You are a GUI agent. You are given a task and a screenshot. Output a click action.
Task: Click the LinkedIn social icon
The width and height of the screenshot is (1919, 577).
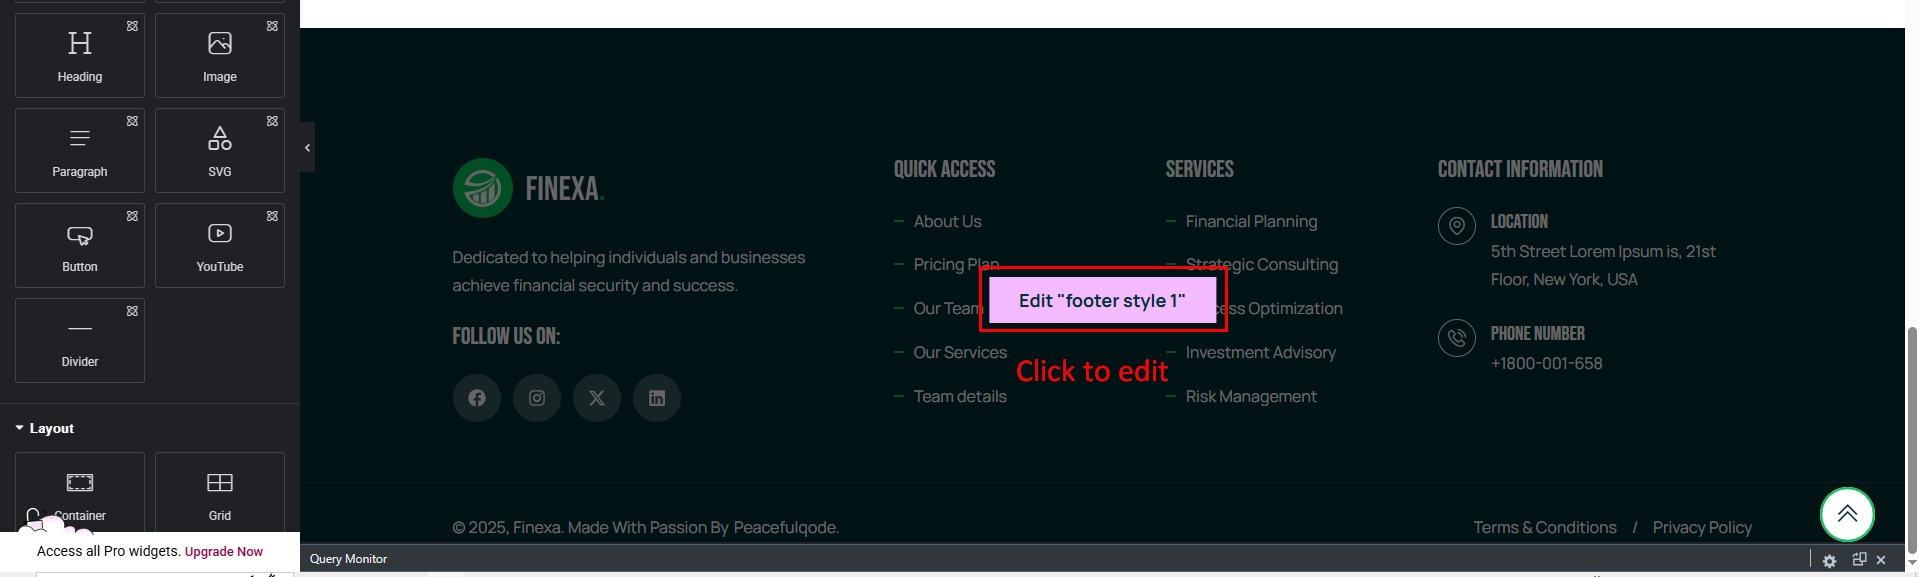pos(657,398)
